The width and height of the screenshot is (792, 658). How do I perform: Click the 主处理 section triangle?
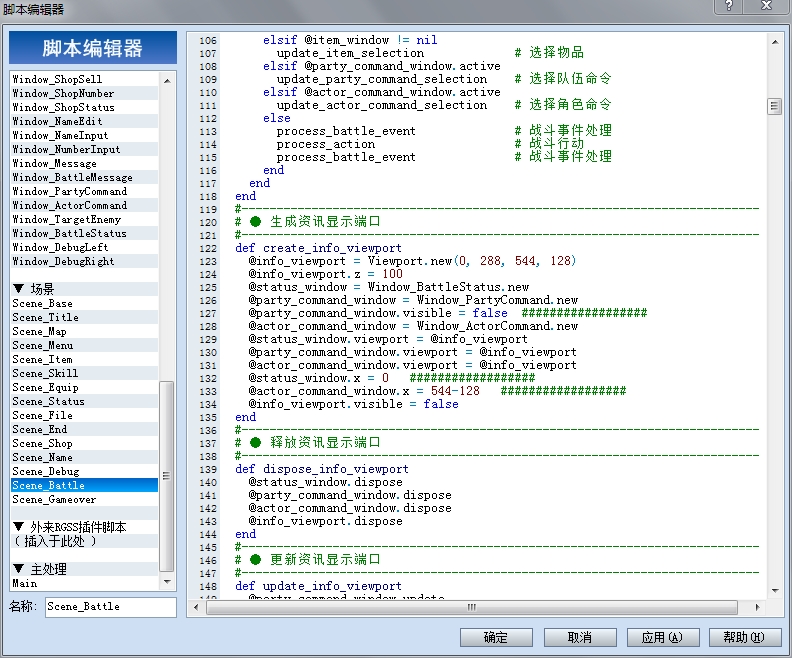[x=19, y=569]
